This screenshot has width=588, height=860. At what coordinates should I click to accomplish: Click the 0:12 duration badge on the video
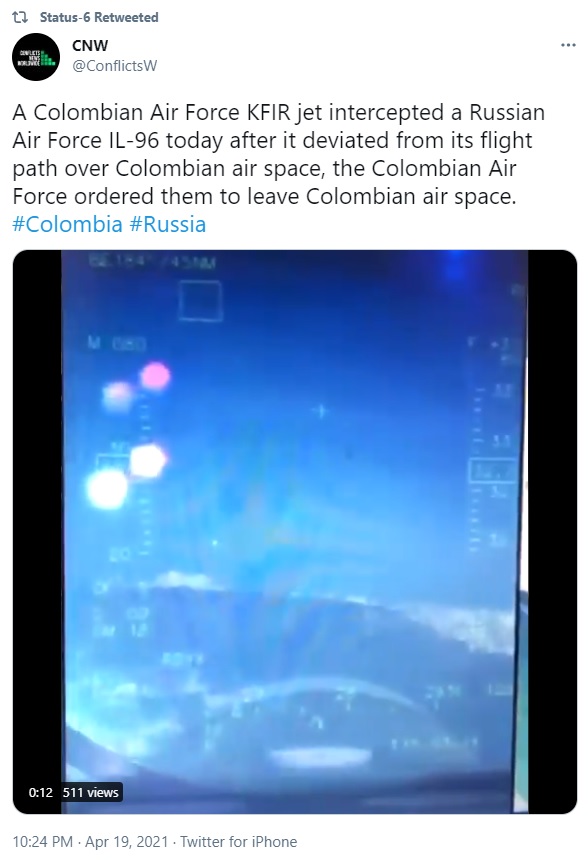(x=41, y=792)
